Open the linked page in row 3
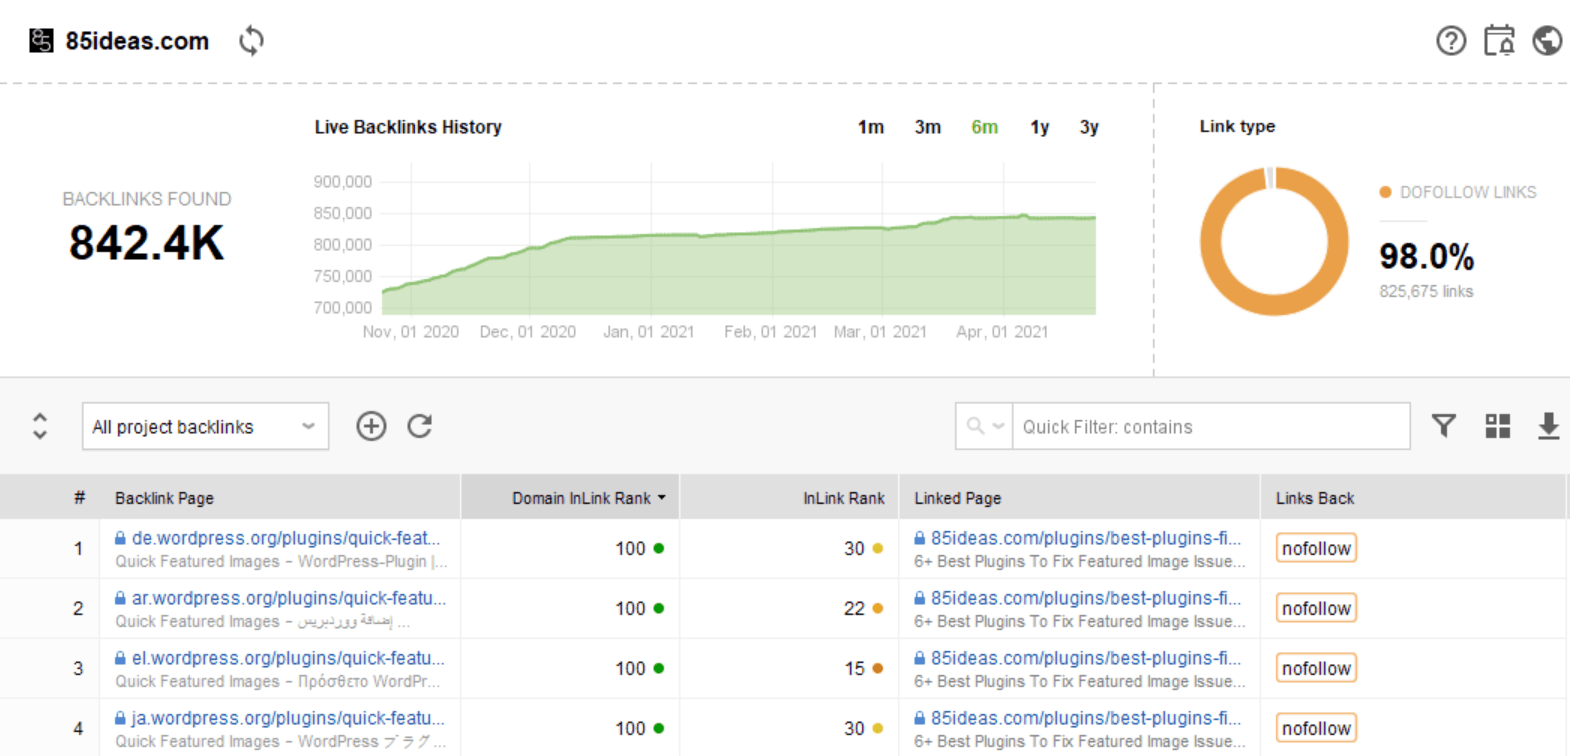The width and height of the screenshot is (1570, 756). point(1085,658)
